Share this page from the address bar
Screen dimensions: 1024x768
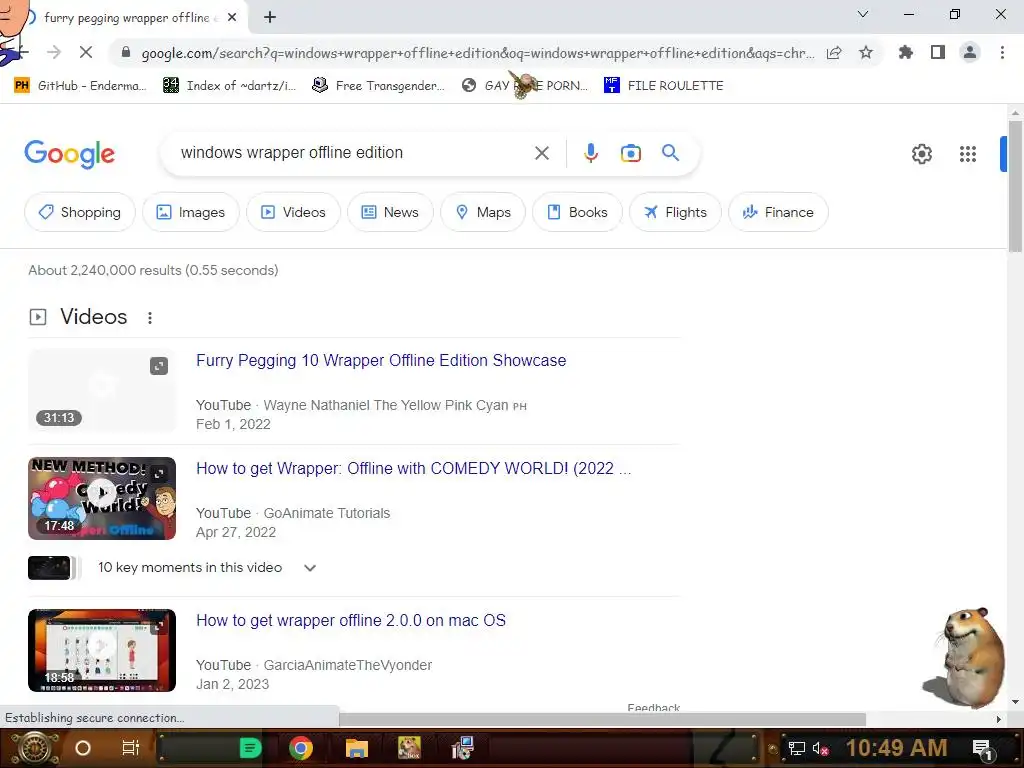tap(834, 52)
